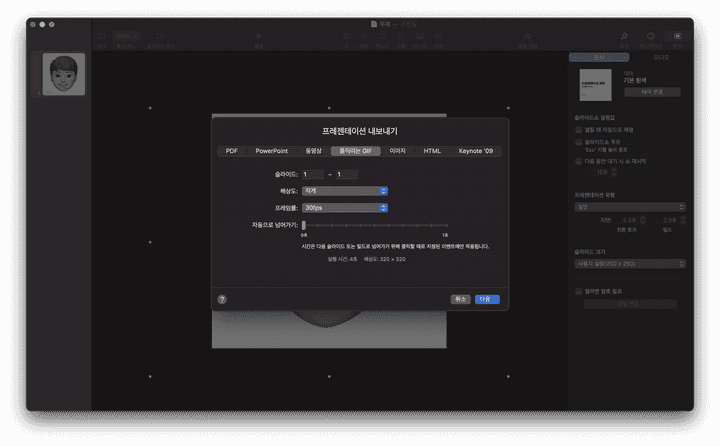720x446 pixels.
Task: Enable '열려면 암호 필요' checkbox
Action: pos(578,291)
